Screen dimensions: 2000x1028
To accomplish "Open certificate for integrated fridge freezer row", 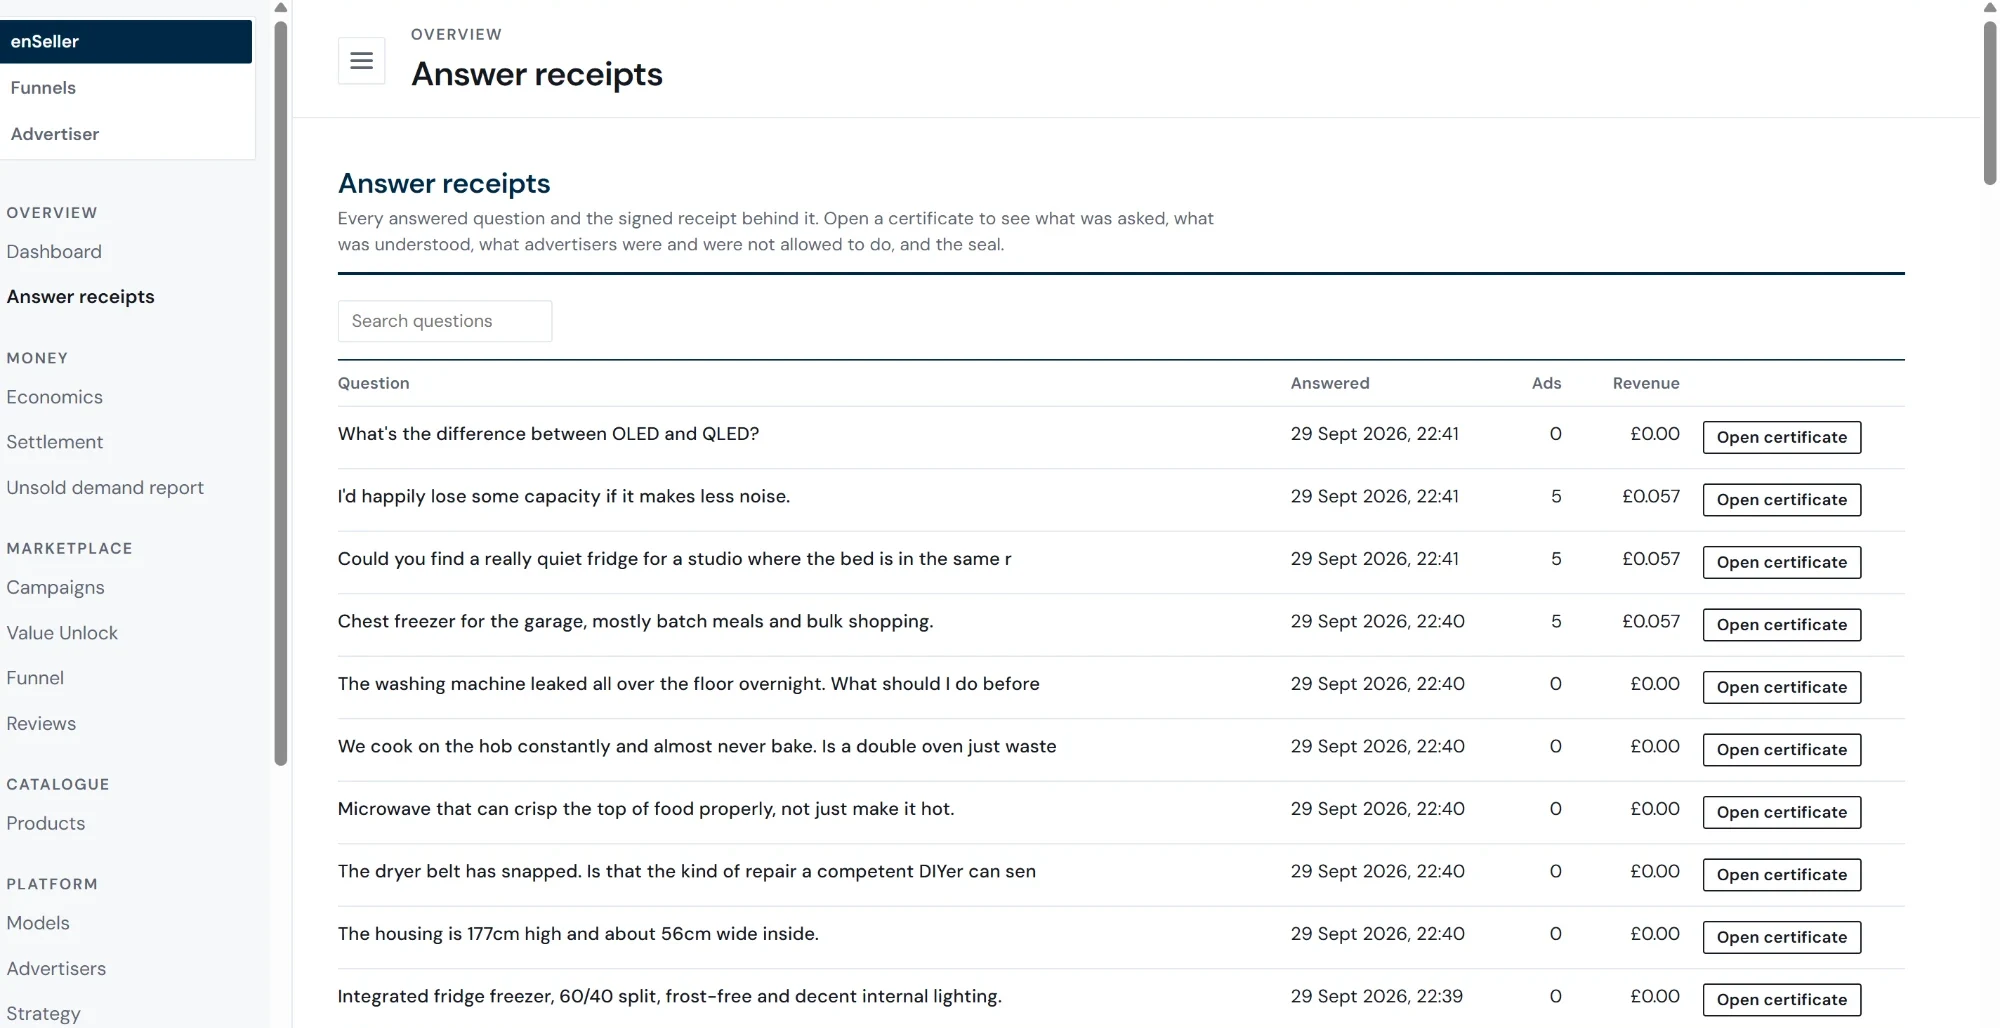I will 1782,1000.
